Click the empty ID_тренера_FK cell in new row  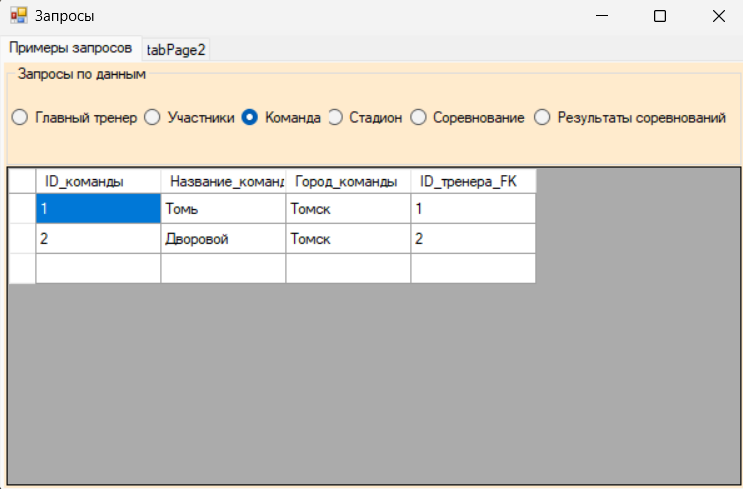click(473, 269)
